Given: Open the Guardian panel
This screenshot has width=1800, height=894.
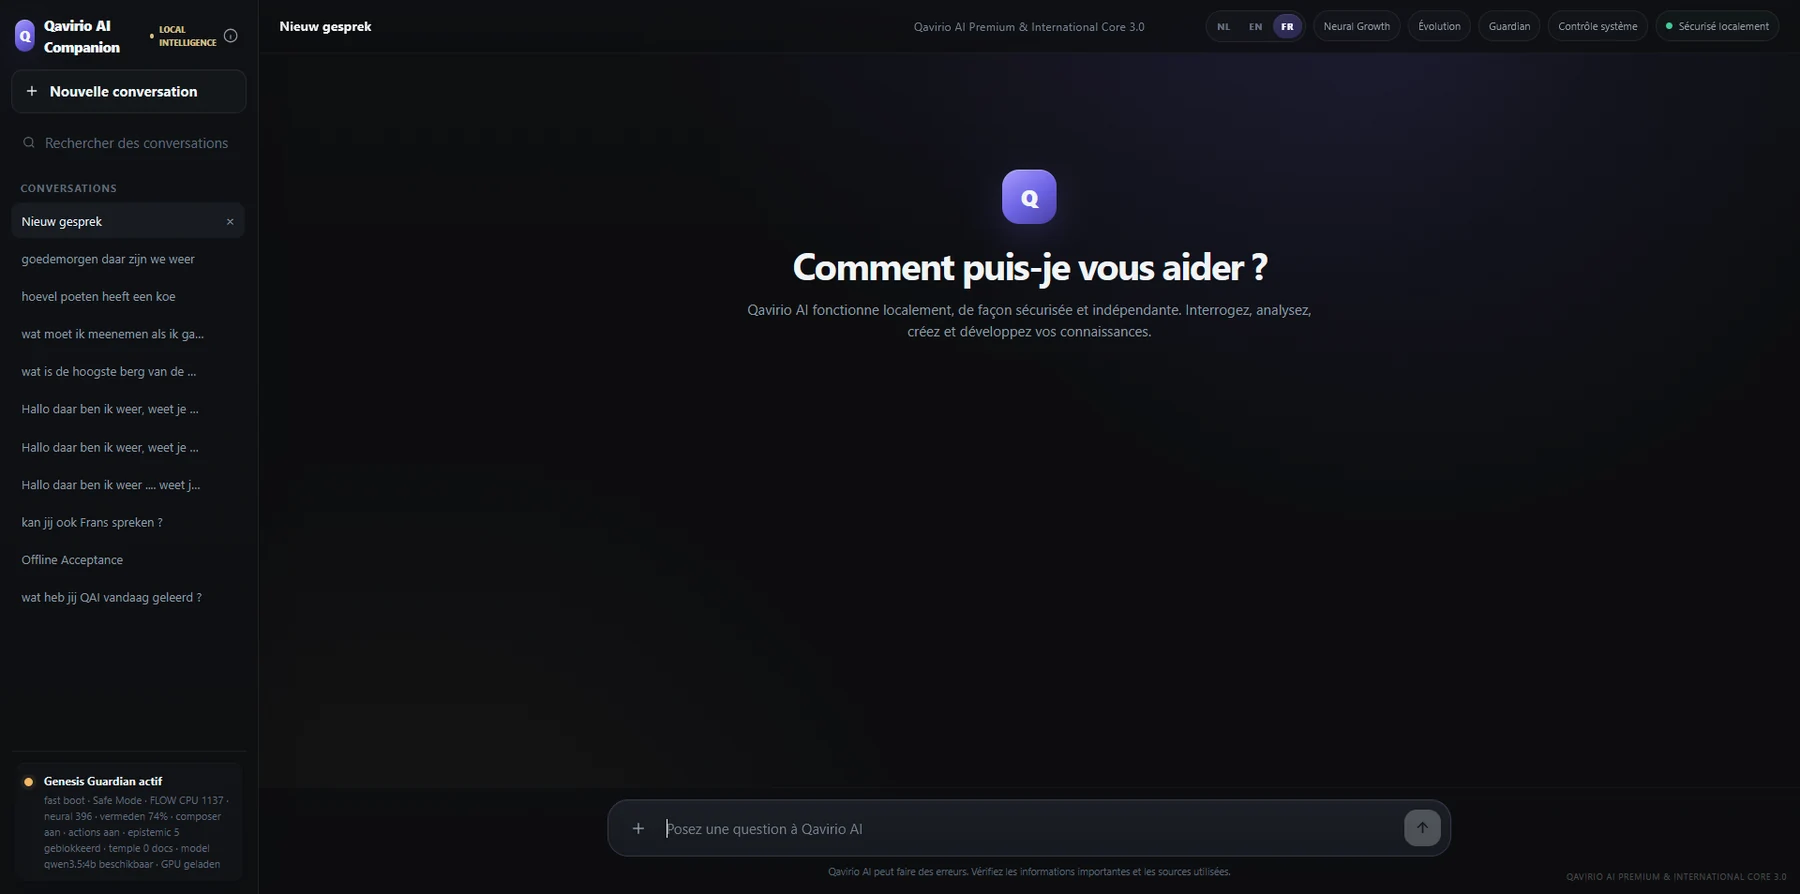Looking at the screenshot, I should pos(1509,27).
